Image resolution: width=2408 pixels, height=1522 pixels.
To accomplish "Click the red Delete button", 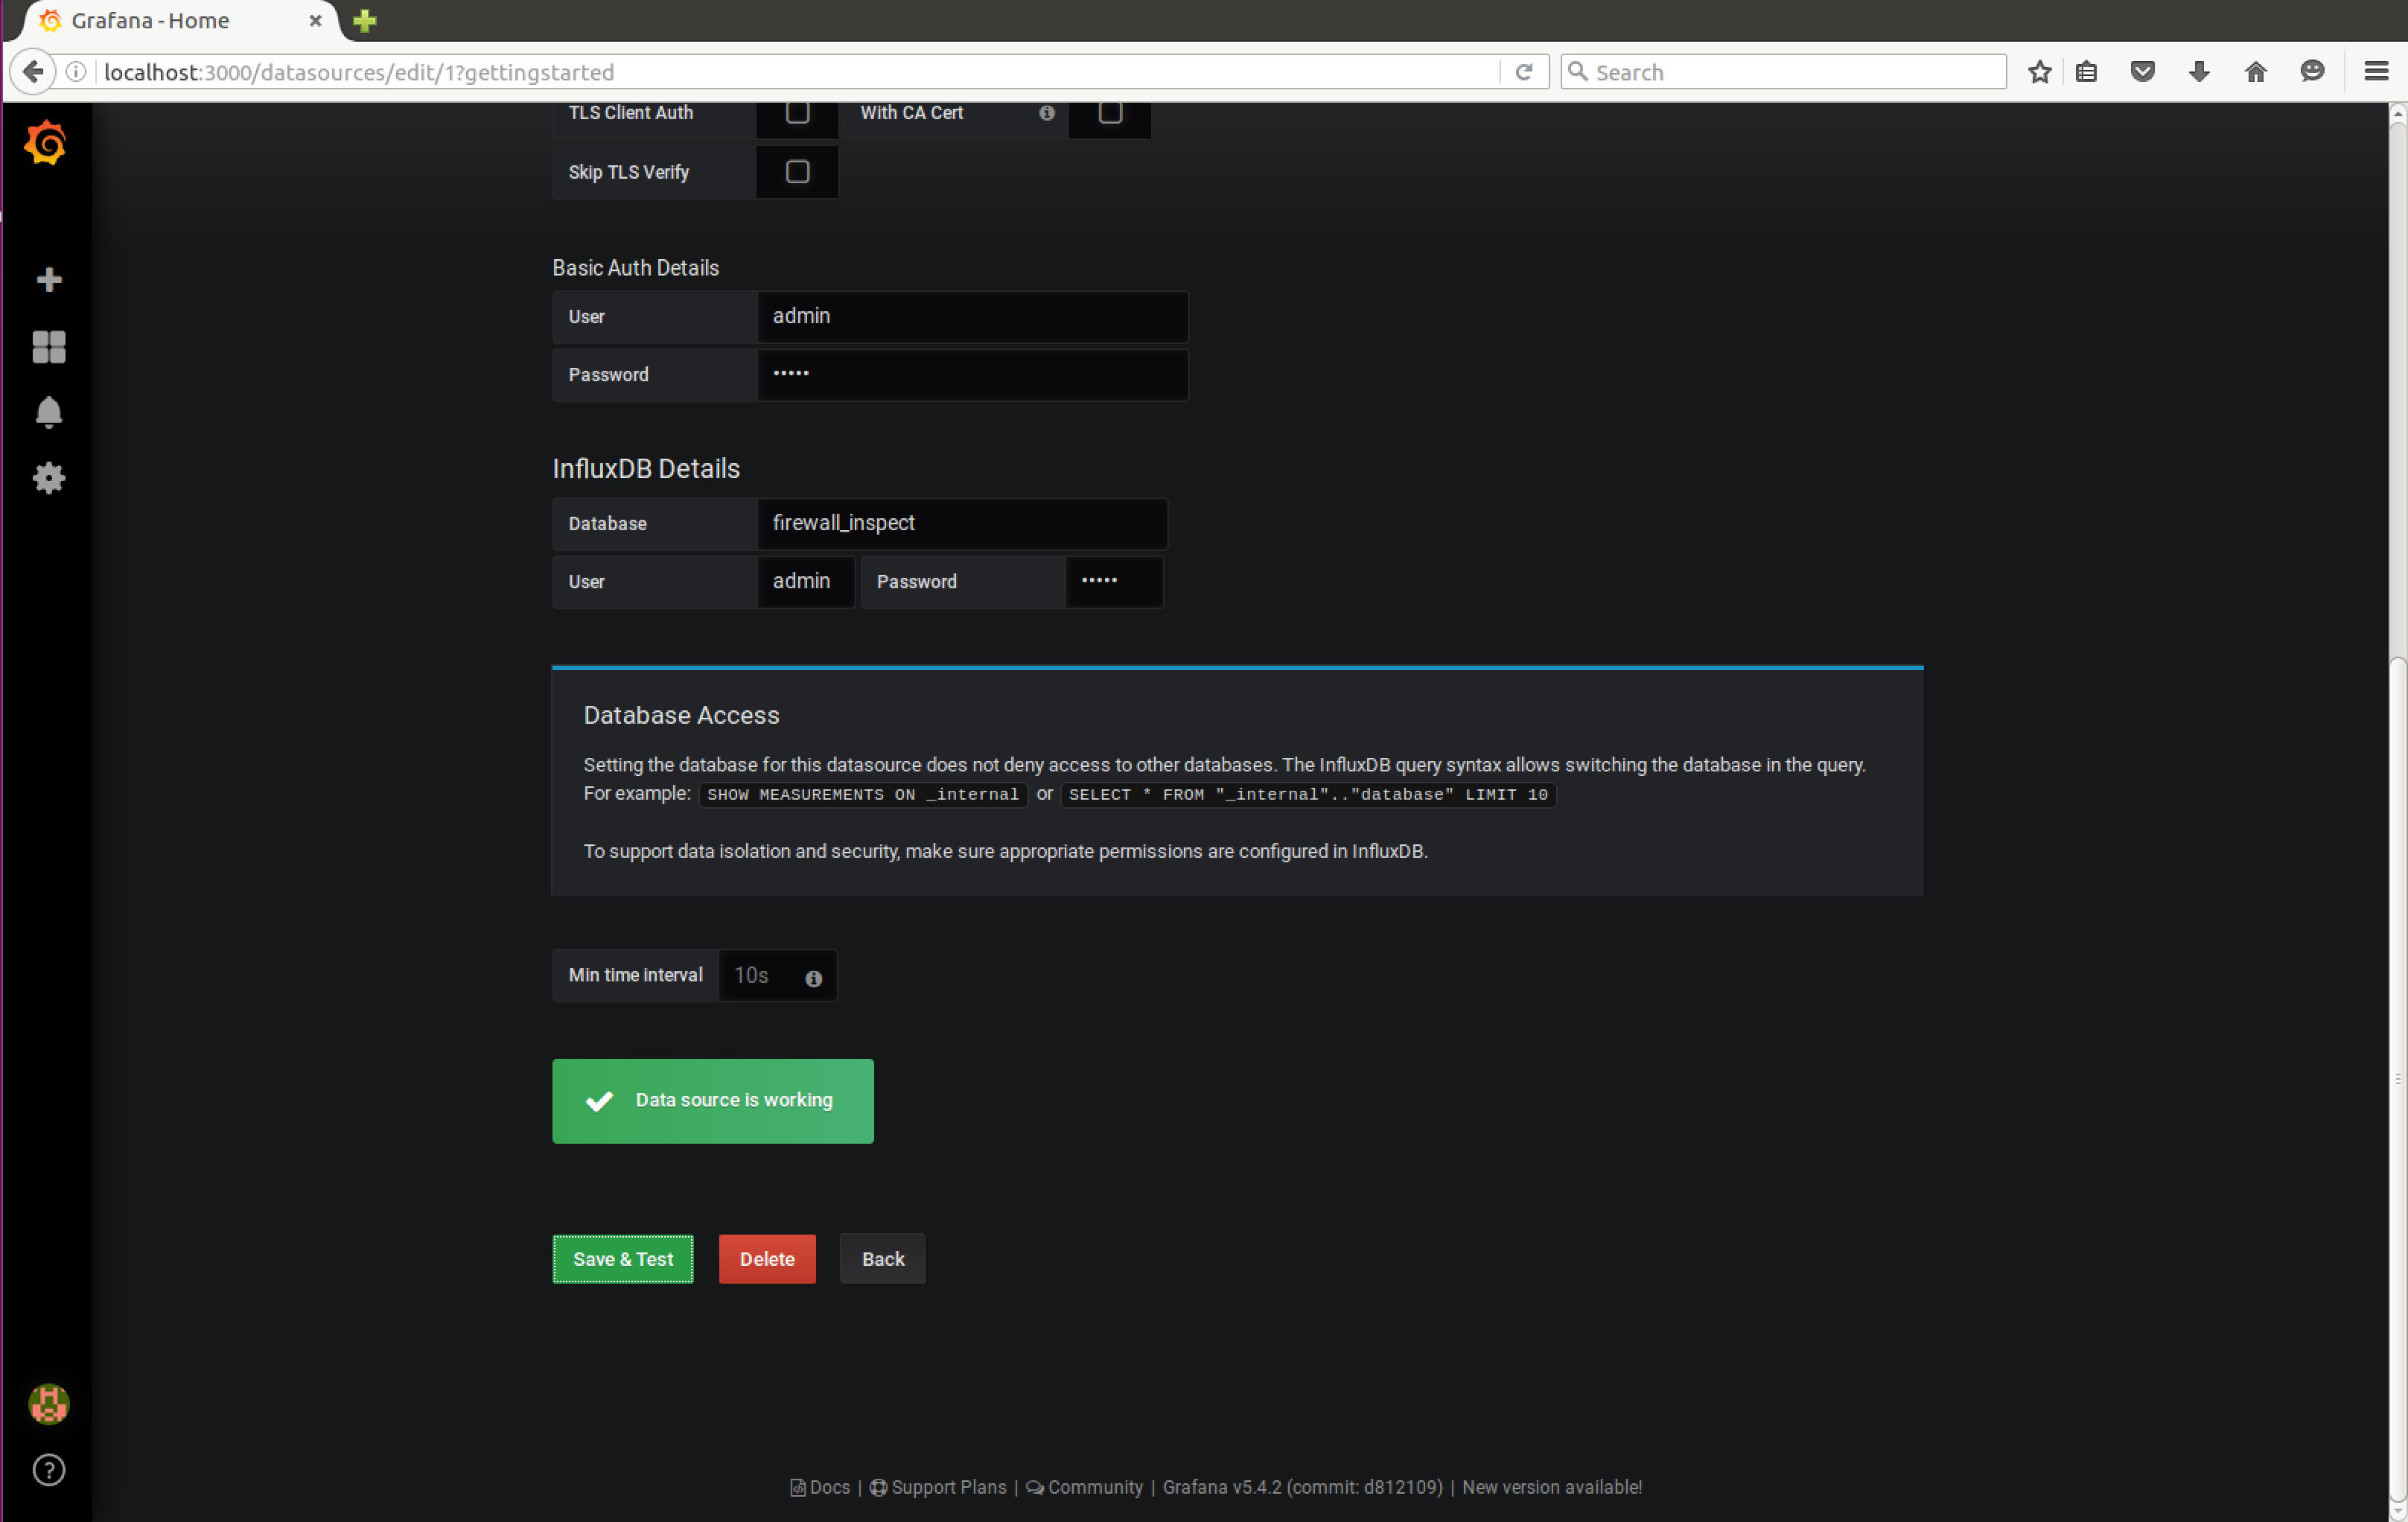I will tap(767, 1258).
